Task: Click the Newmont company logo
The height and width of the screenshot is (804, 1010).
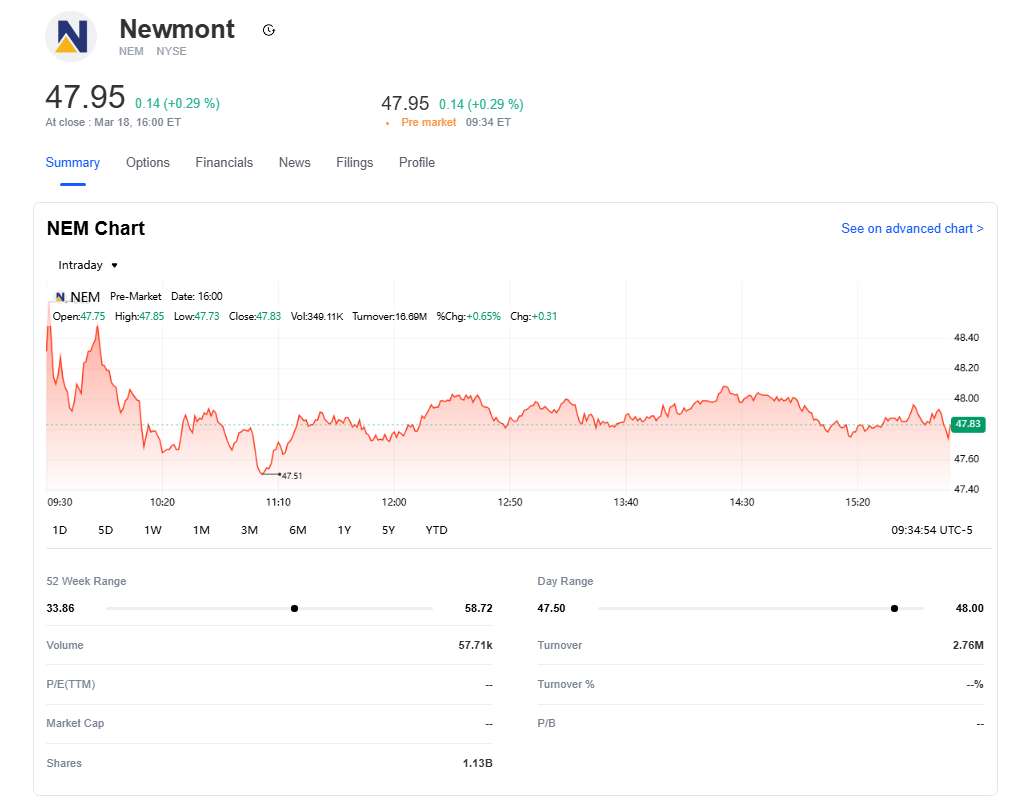Action: coord(71,36)
